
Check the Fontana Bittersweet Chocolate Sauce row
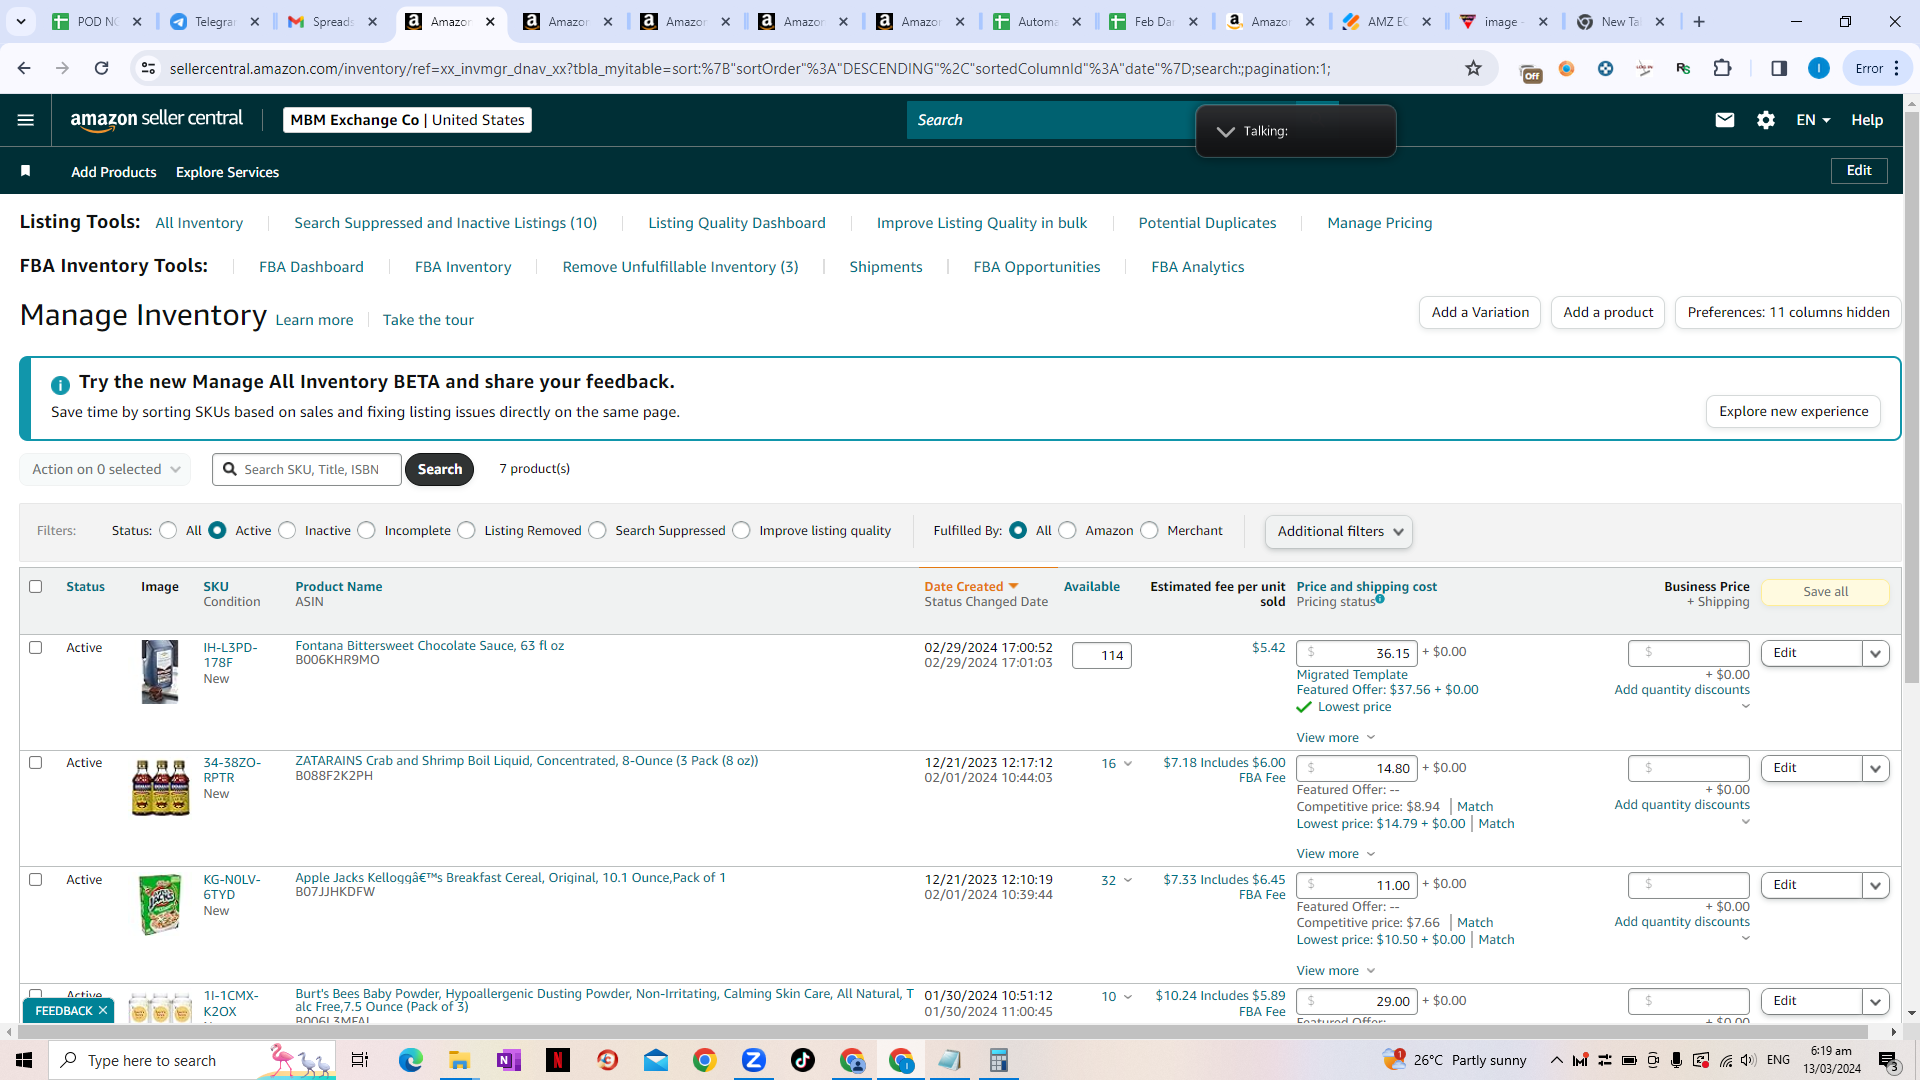coord(36,648)
